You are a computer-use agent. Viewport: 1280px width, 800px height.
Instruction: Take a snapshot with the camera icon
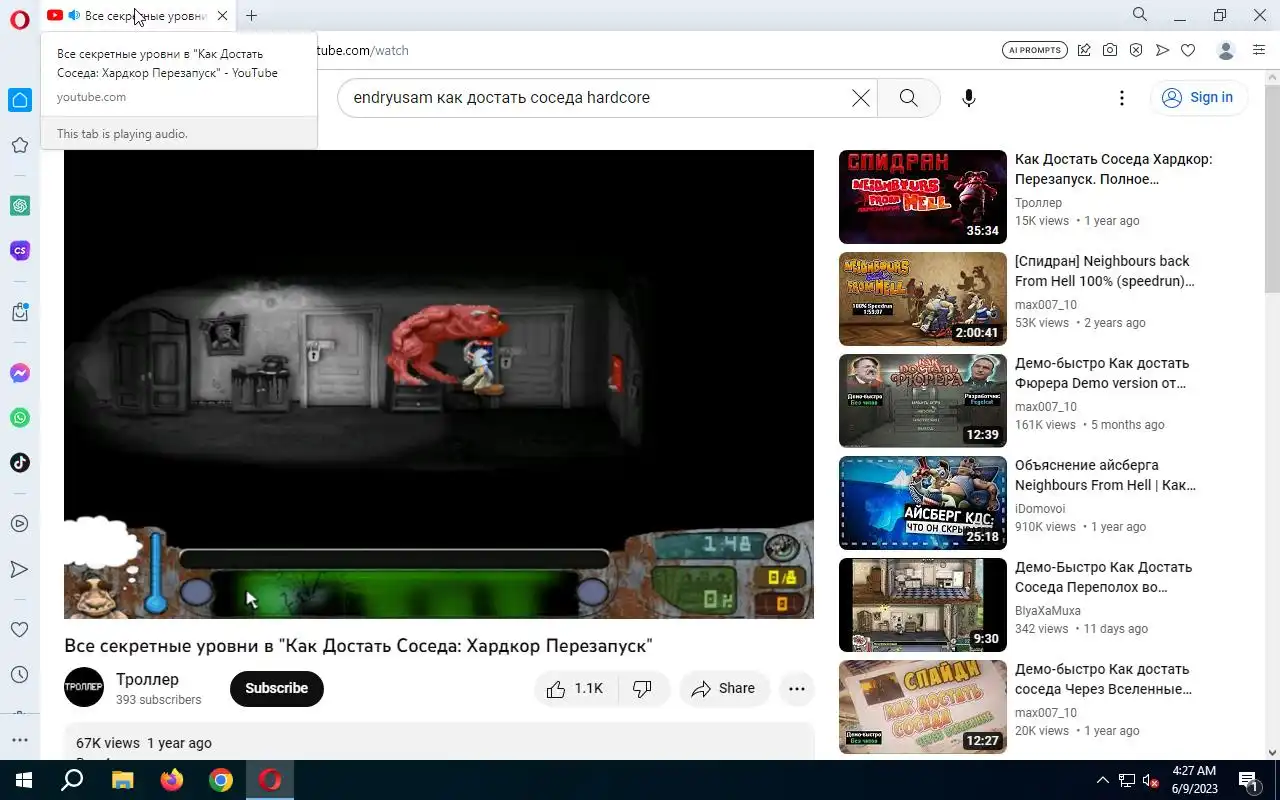[1110, 50]
